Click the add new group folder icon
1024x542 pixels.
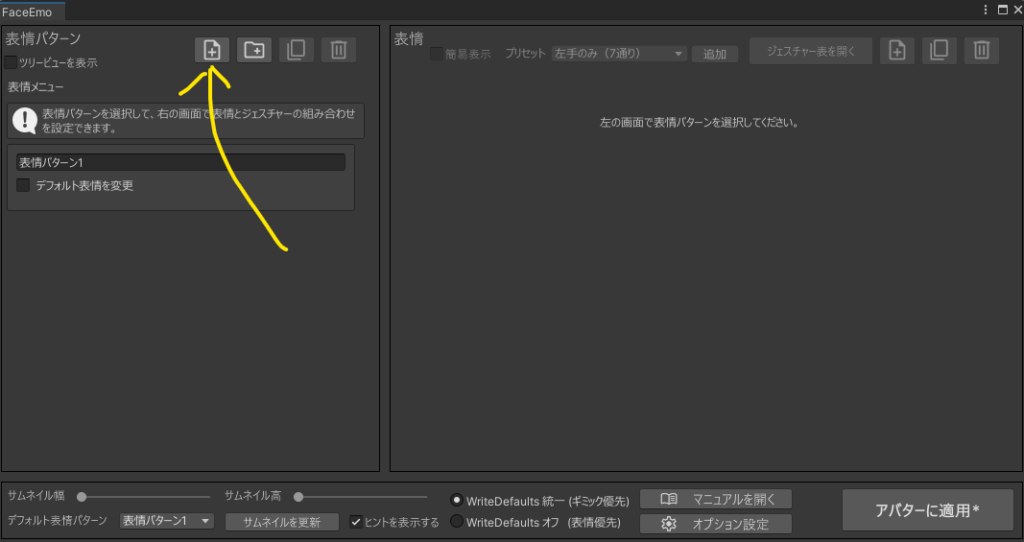pyautogui.click(x=254, y=50)
